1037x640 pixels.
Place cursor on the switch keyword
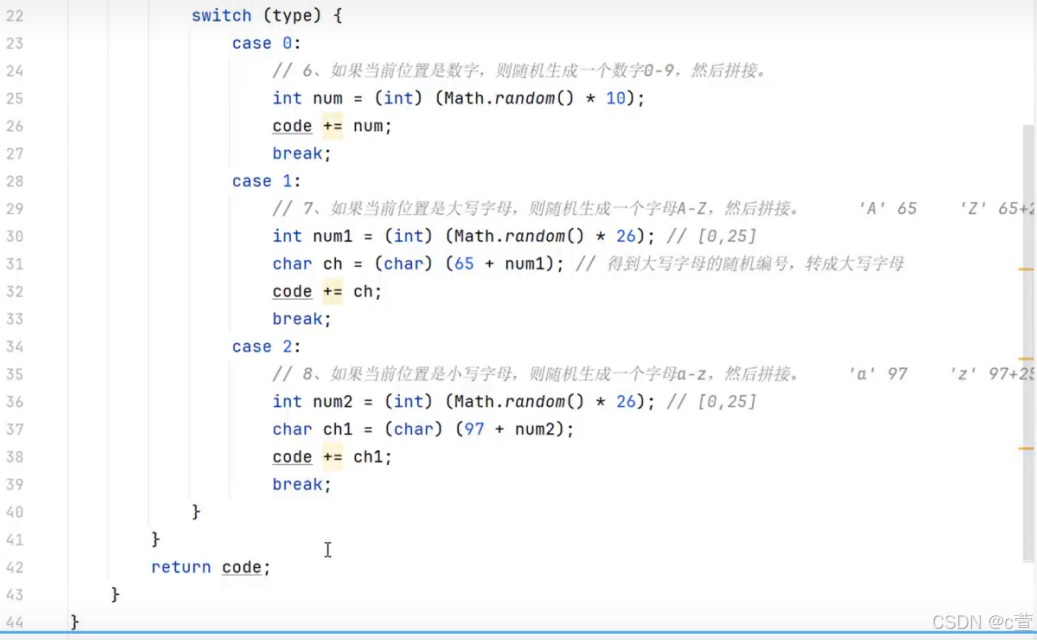[221, 15]
